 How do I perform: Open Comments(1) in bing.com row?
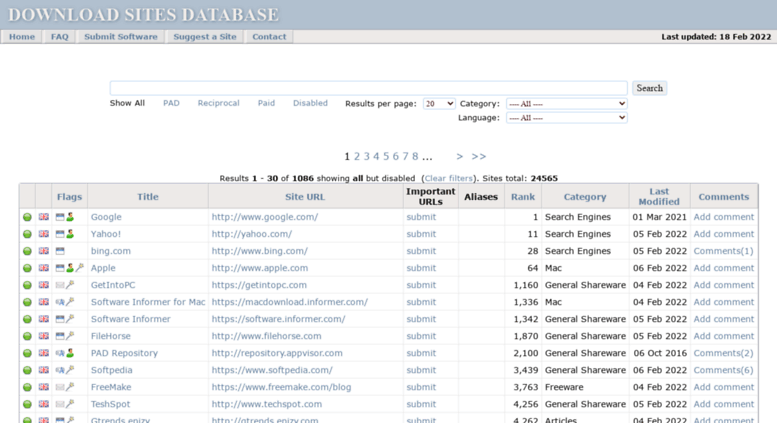pyautogui.click(x=723, y=251)
